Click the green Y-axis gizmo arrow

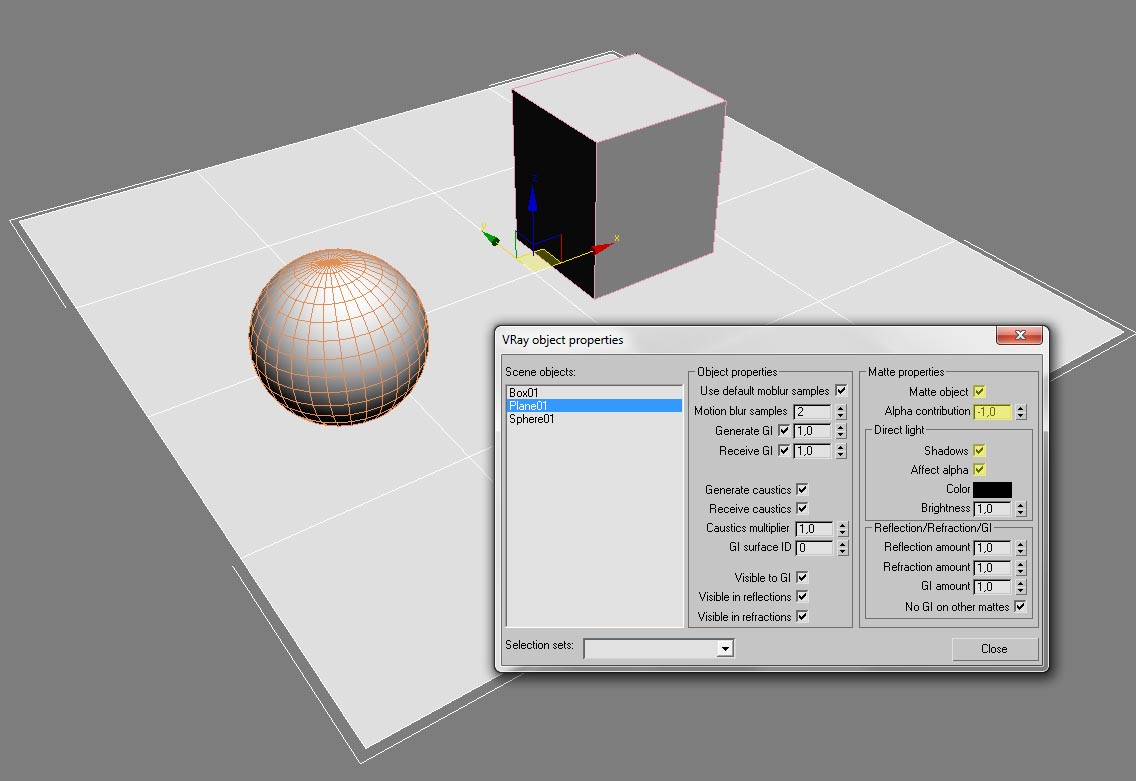click(x=490, y=238)
